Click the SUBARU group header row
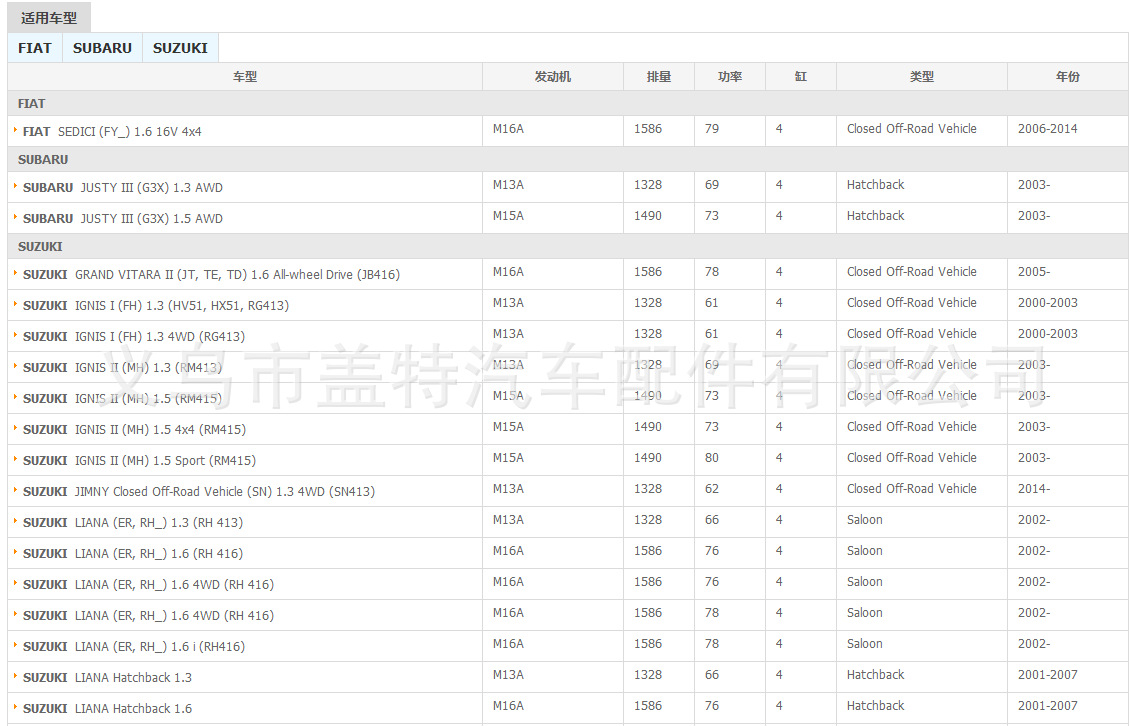The height and width of the screenshot is (726, 1142). pyautogui.click(x=568, y=159)
